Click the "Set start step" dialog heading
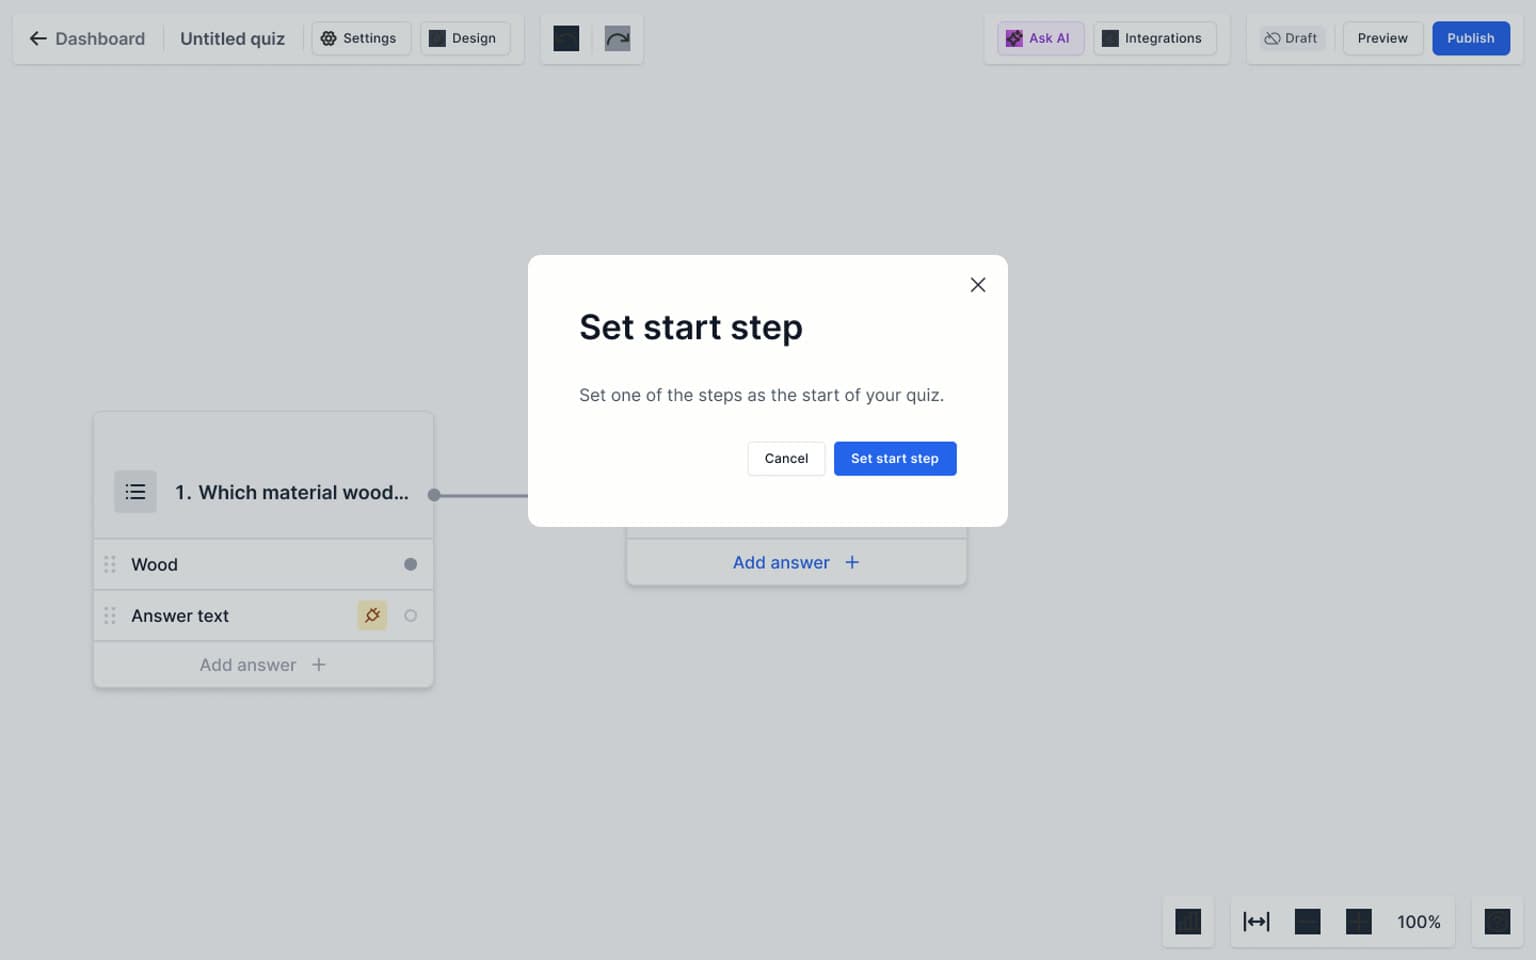 pos(691,327)
